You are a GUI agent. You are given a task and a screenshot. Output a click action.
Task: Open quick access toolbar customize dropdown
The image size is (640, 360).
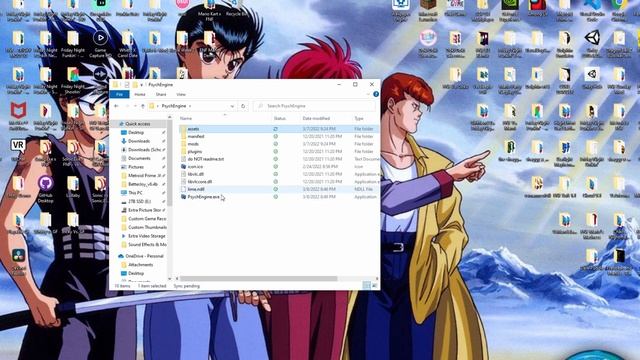click(142, 84)
